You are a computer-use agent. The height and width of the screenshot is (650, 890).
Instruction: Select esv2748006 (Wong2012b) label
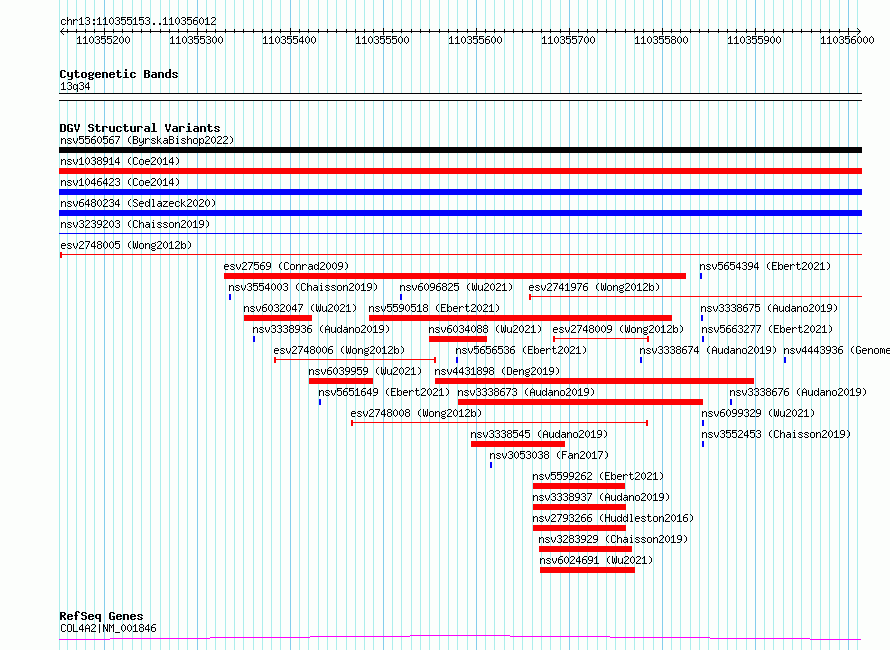tap(339, 350)
